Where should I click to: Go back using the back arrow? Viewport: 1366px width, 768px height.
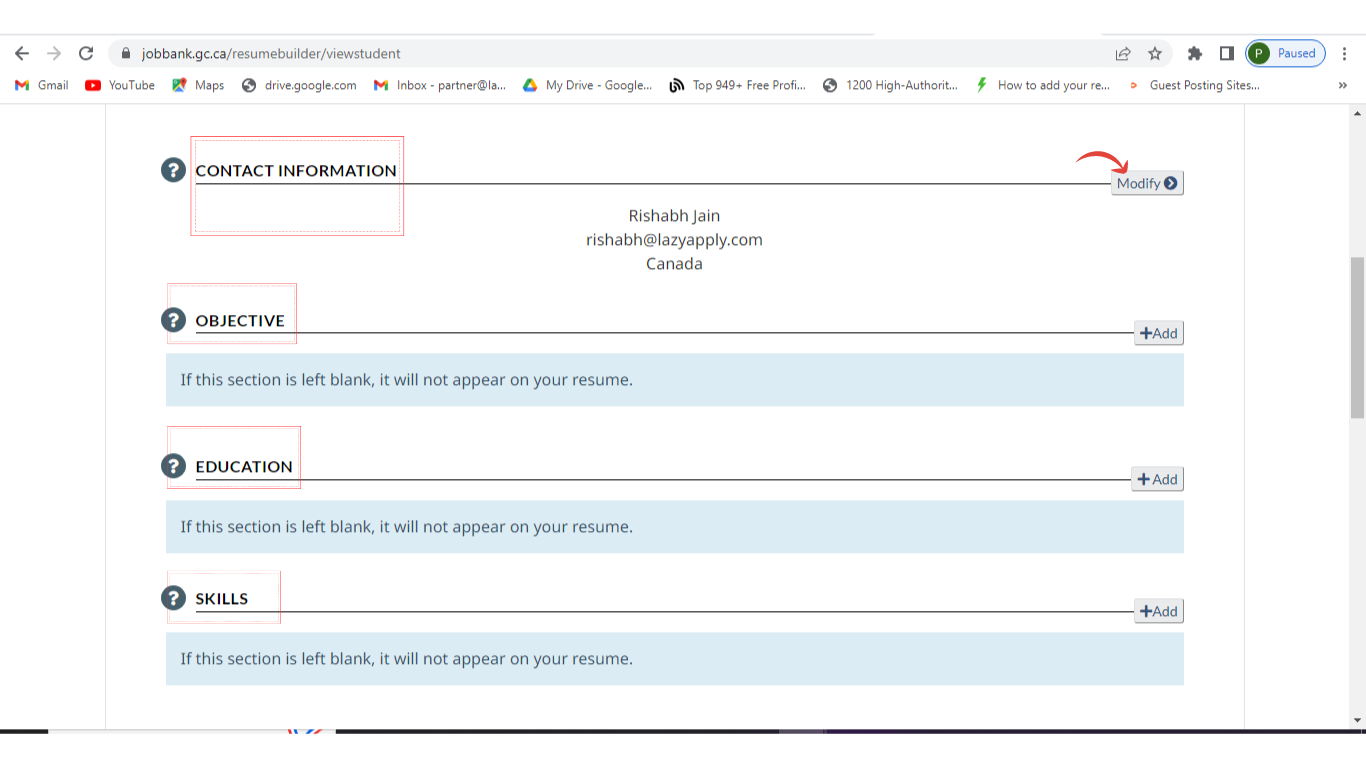22,54
